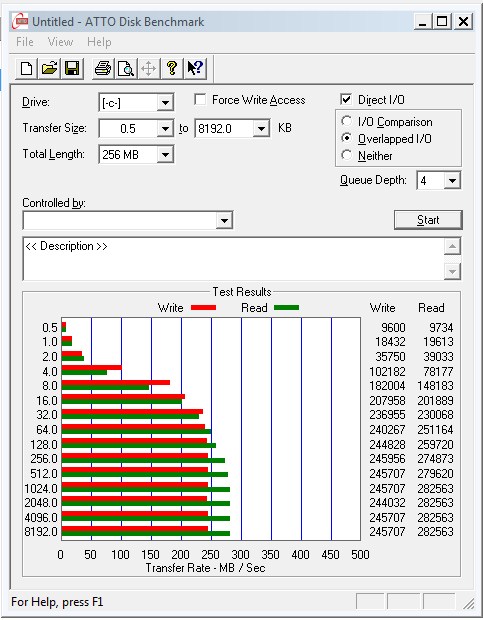This screenshot has width=483, height=620.
Task: Click the yellow question mark About icon
Action: 172,68
